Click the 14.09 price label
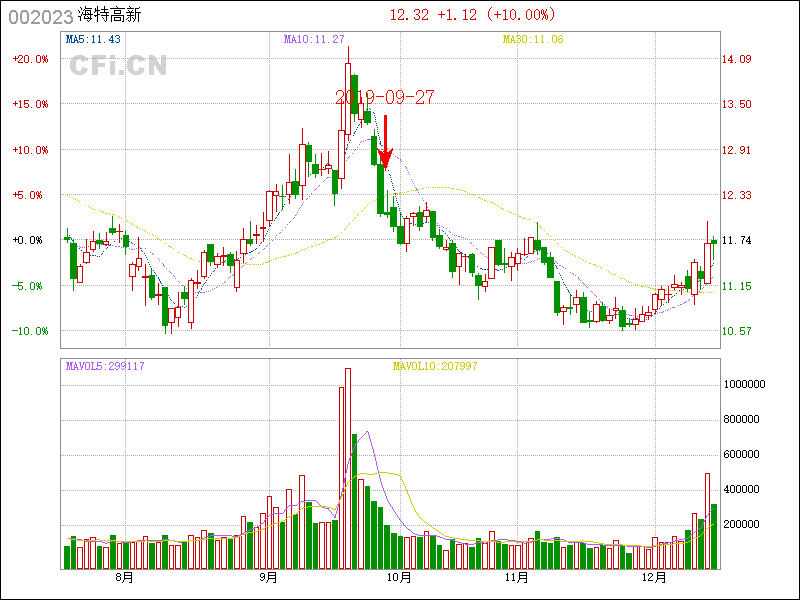Image resolution: width=800 pixels, height=600 pixels. (736, 59)
